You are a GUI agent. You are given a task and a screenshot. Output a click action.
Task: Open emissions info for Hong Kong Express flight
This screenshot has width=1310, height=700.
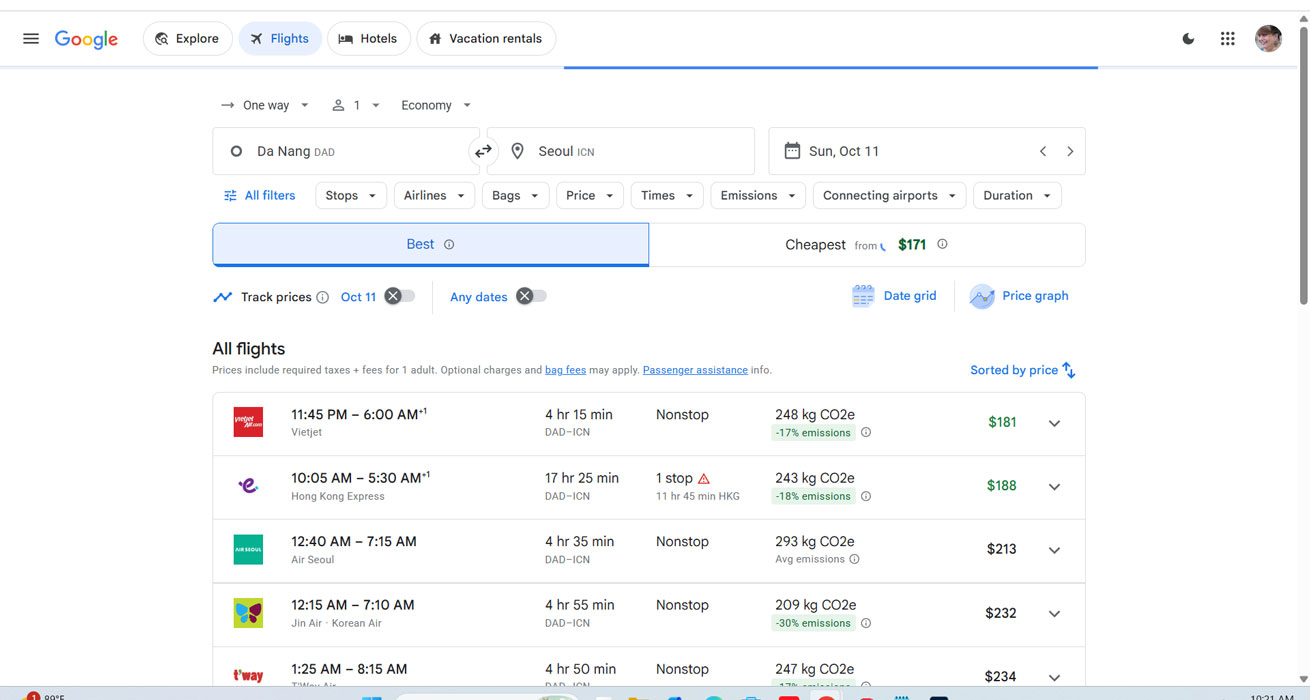(866, 496)
